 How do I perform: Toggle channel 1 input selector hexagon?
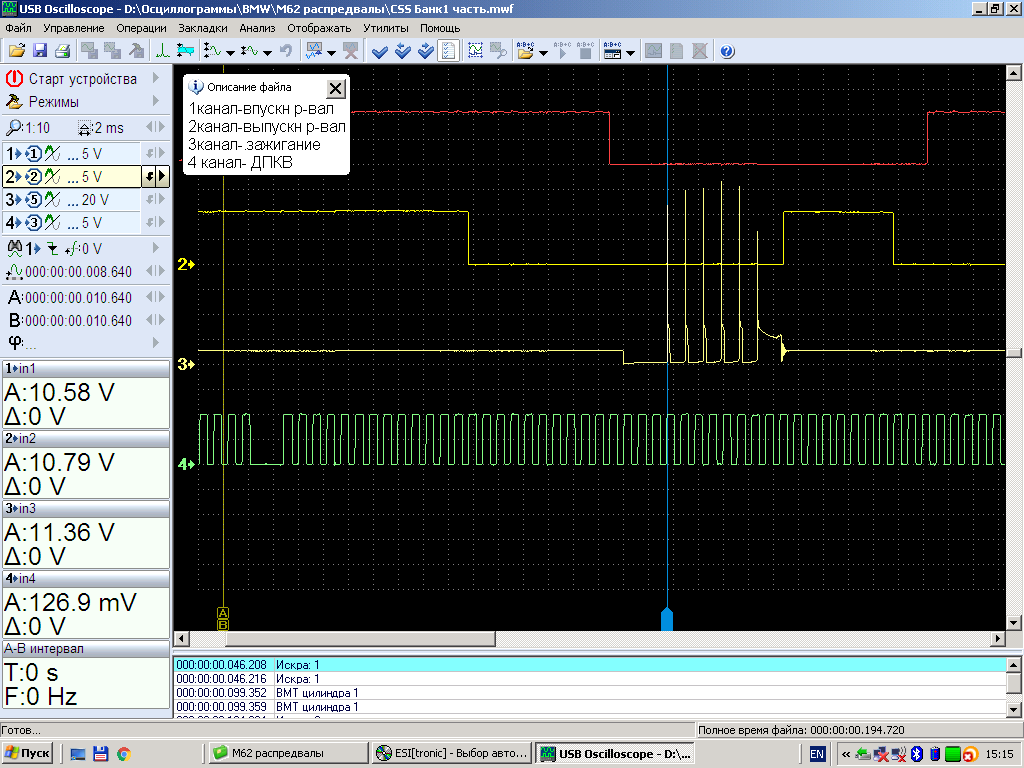click(33, 154)
